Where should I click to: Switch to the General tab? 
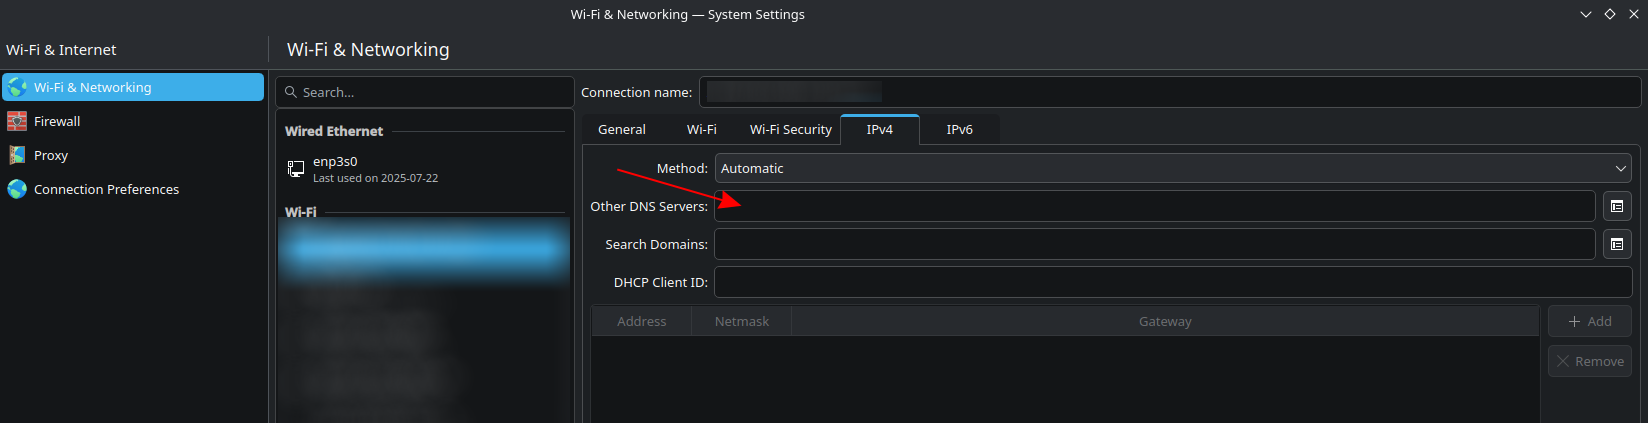622,130
